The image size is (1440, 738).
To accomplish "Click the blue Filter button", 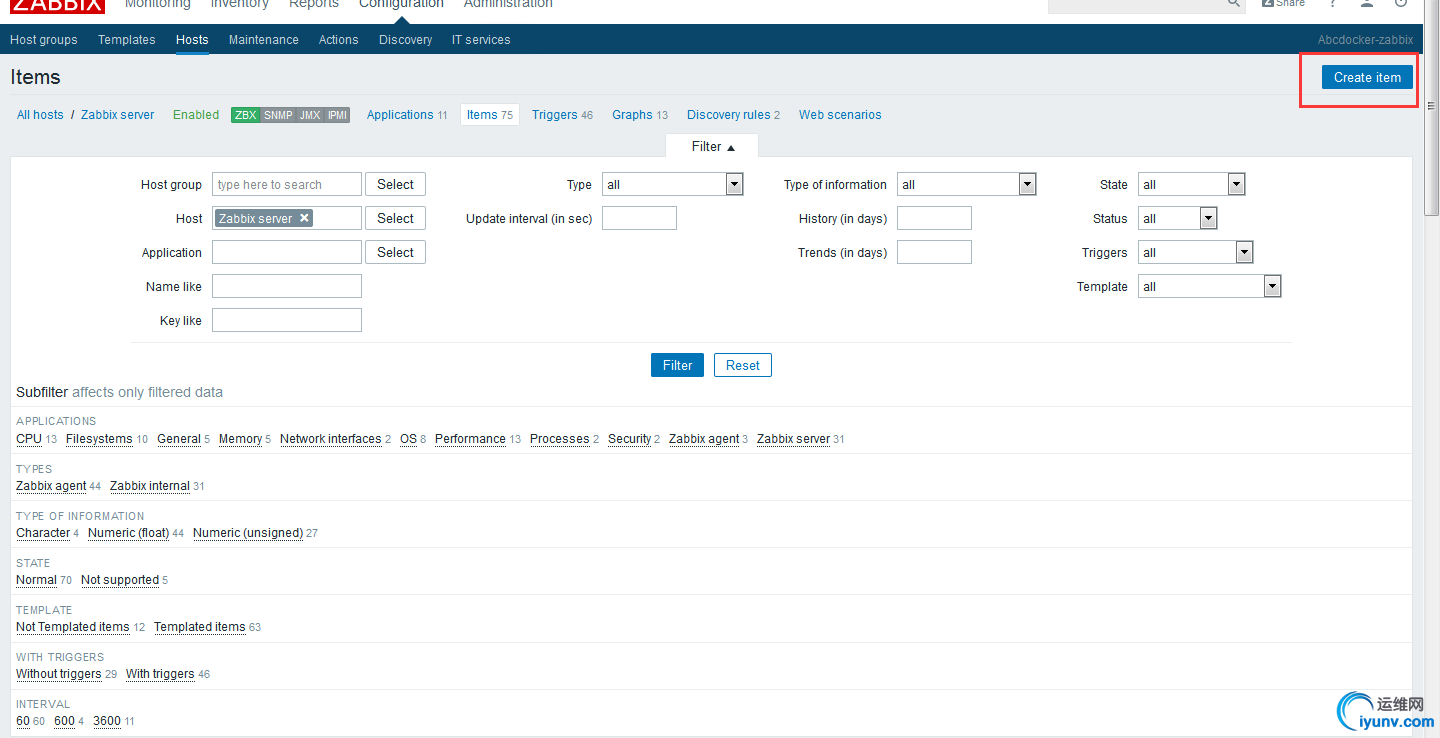I will click(x=677, y=365).
